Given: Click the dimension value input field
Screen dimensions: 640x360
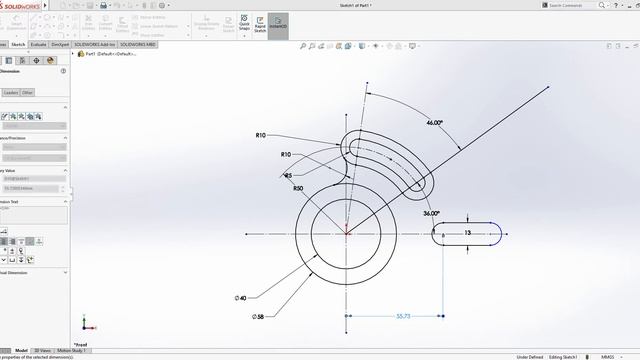Looking at the screenshot, I should (x=31, y=189).
